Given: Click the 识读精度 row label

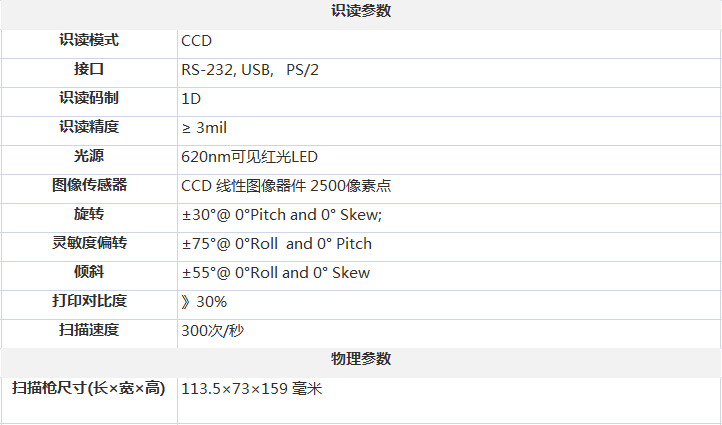Looking at the screenshot, I should tap(89, 128).
